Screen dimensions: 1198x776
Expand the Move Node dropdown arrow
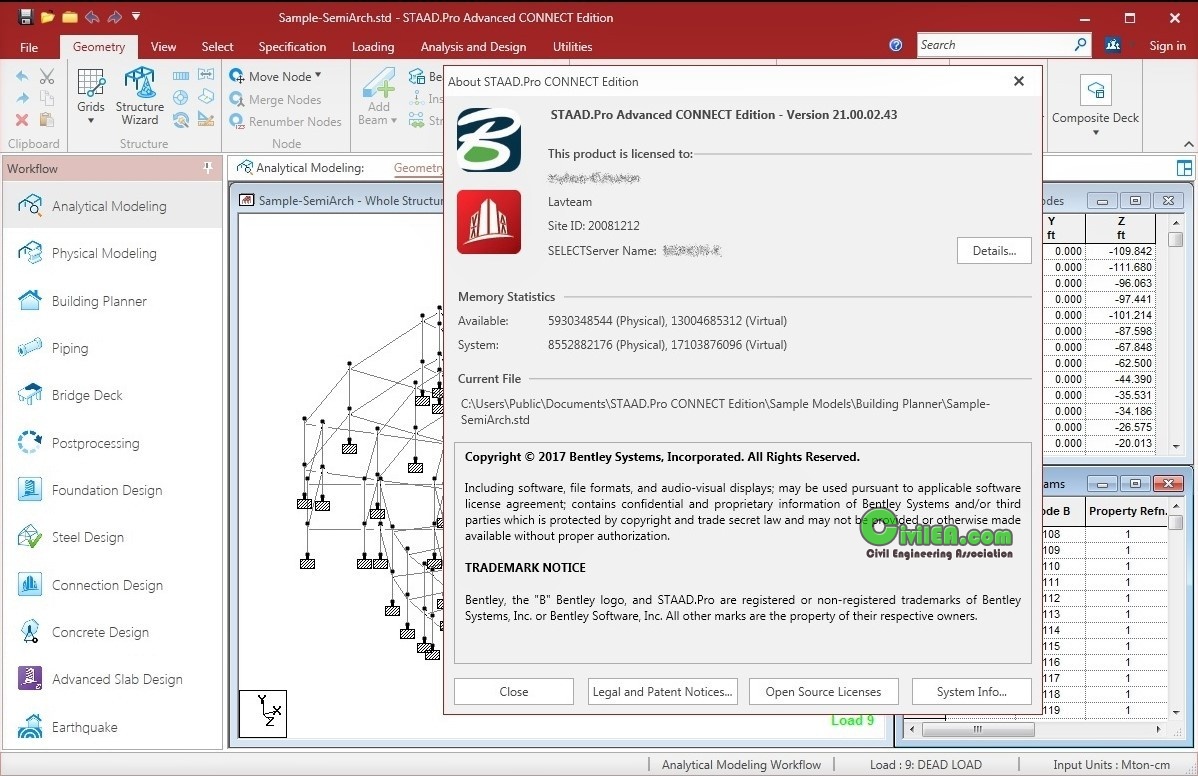(x=318, y=76)
